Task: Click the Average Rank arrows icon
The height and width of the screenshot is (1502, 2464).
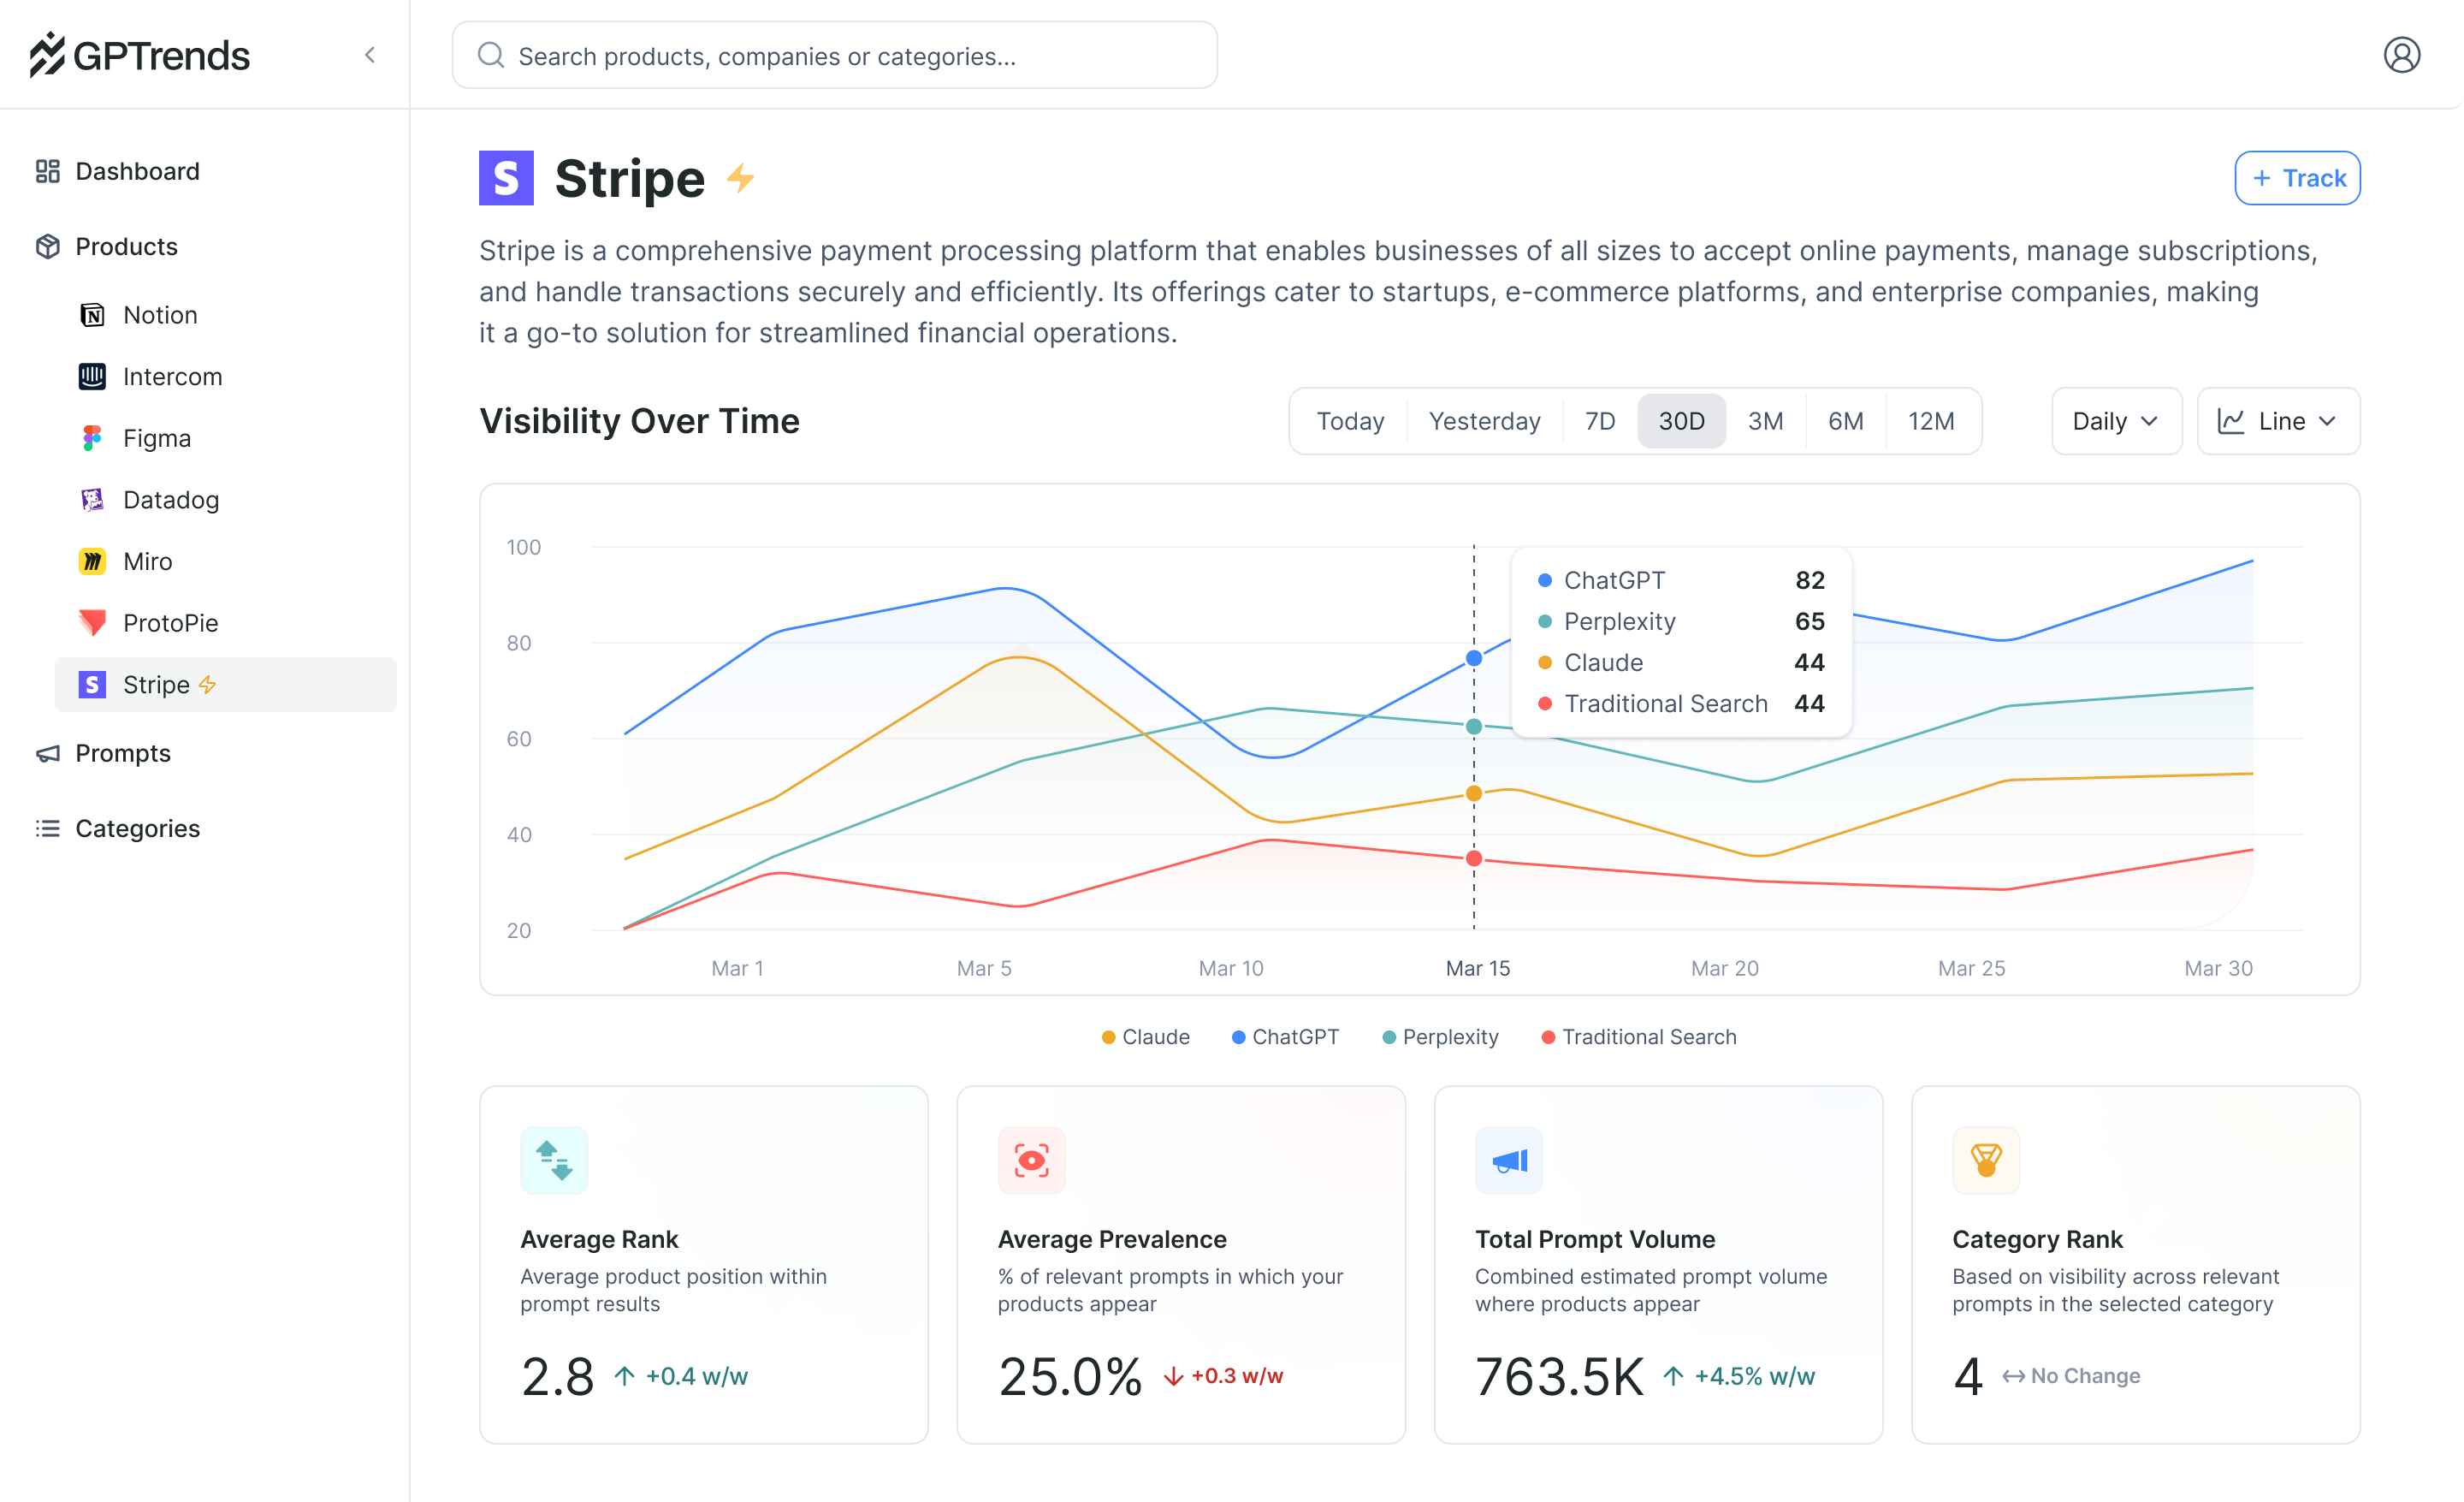Action: point(554,1160)
